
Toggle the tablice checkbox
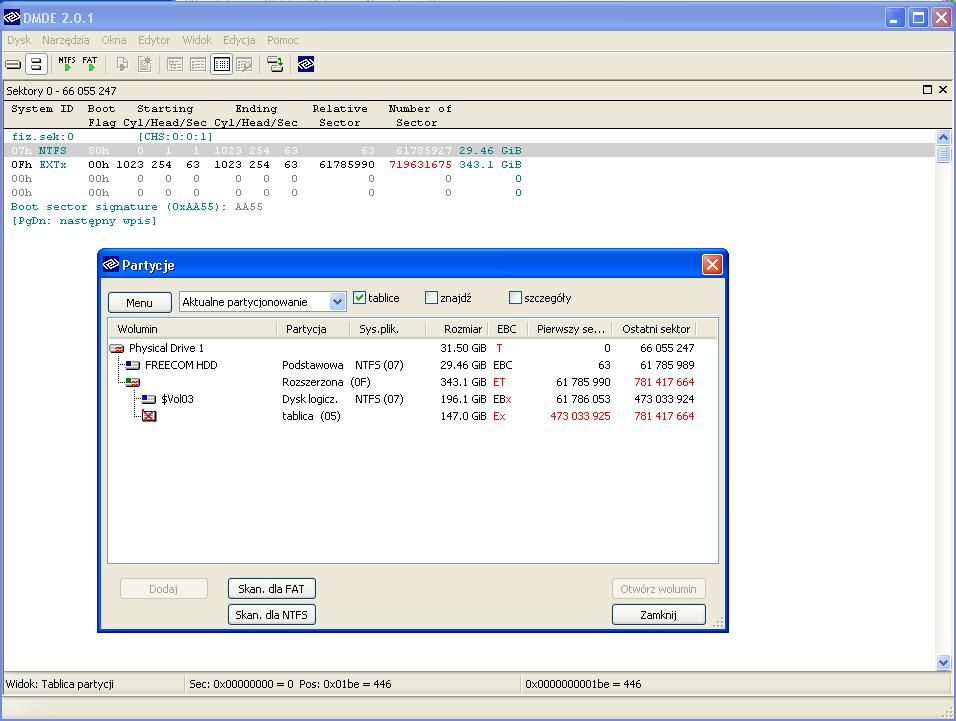(x=360, y=297)
